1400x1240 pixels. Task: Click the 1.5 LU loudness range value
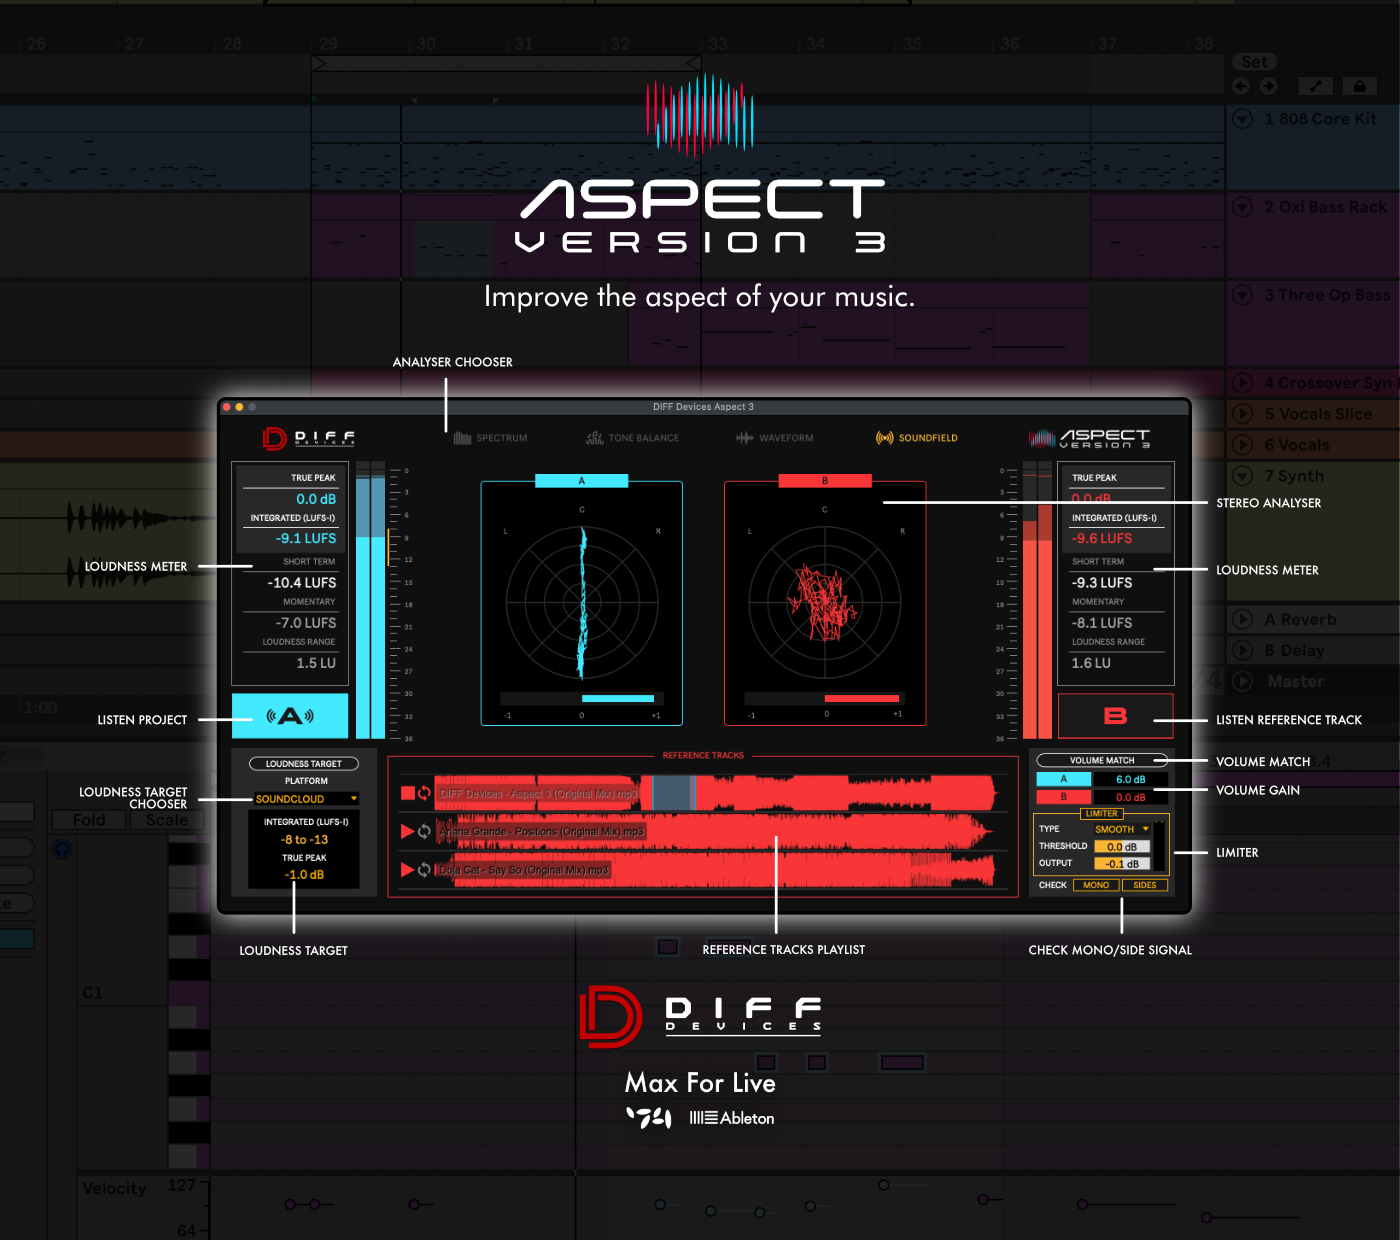coord(316,663)
